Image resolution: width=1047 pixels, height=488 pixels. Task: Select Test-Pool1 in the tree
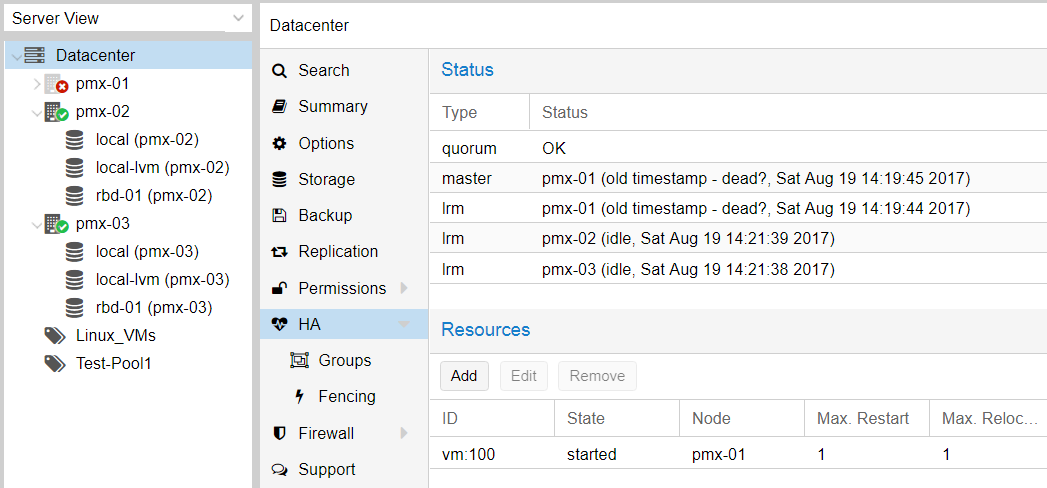(114, 364)
